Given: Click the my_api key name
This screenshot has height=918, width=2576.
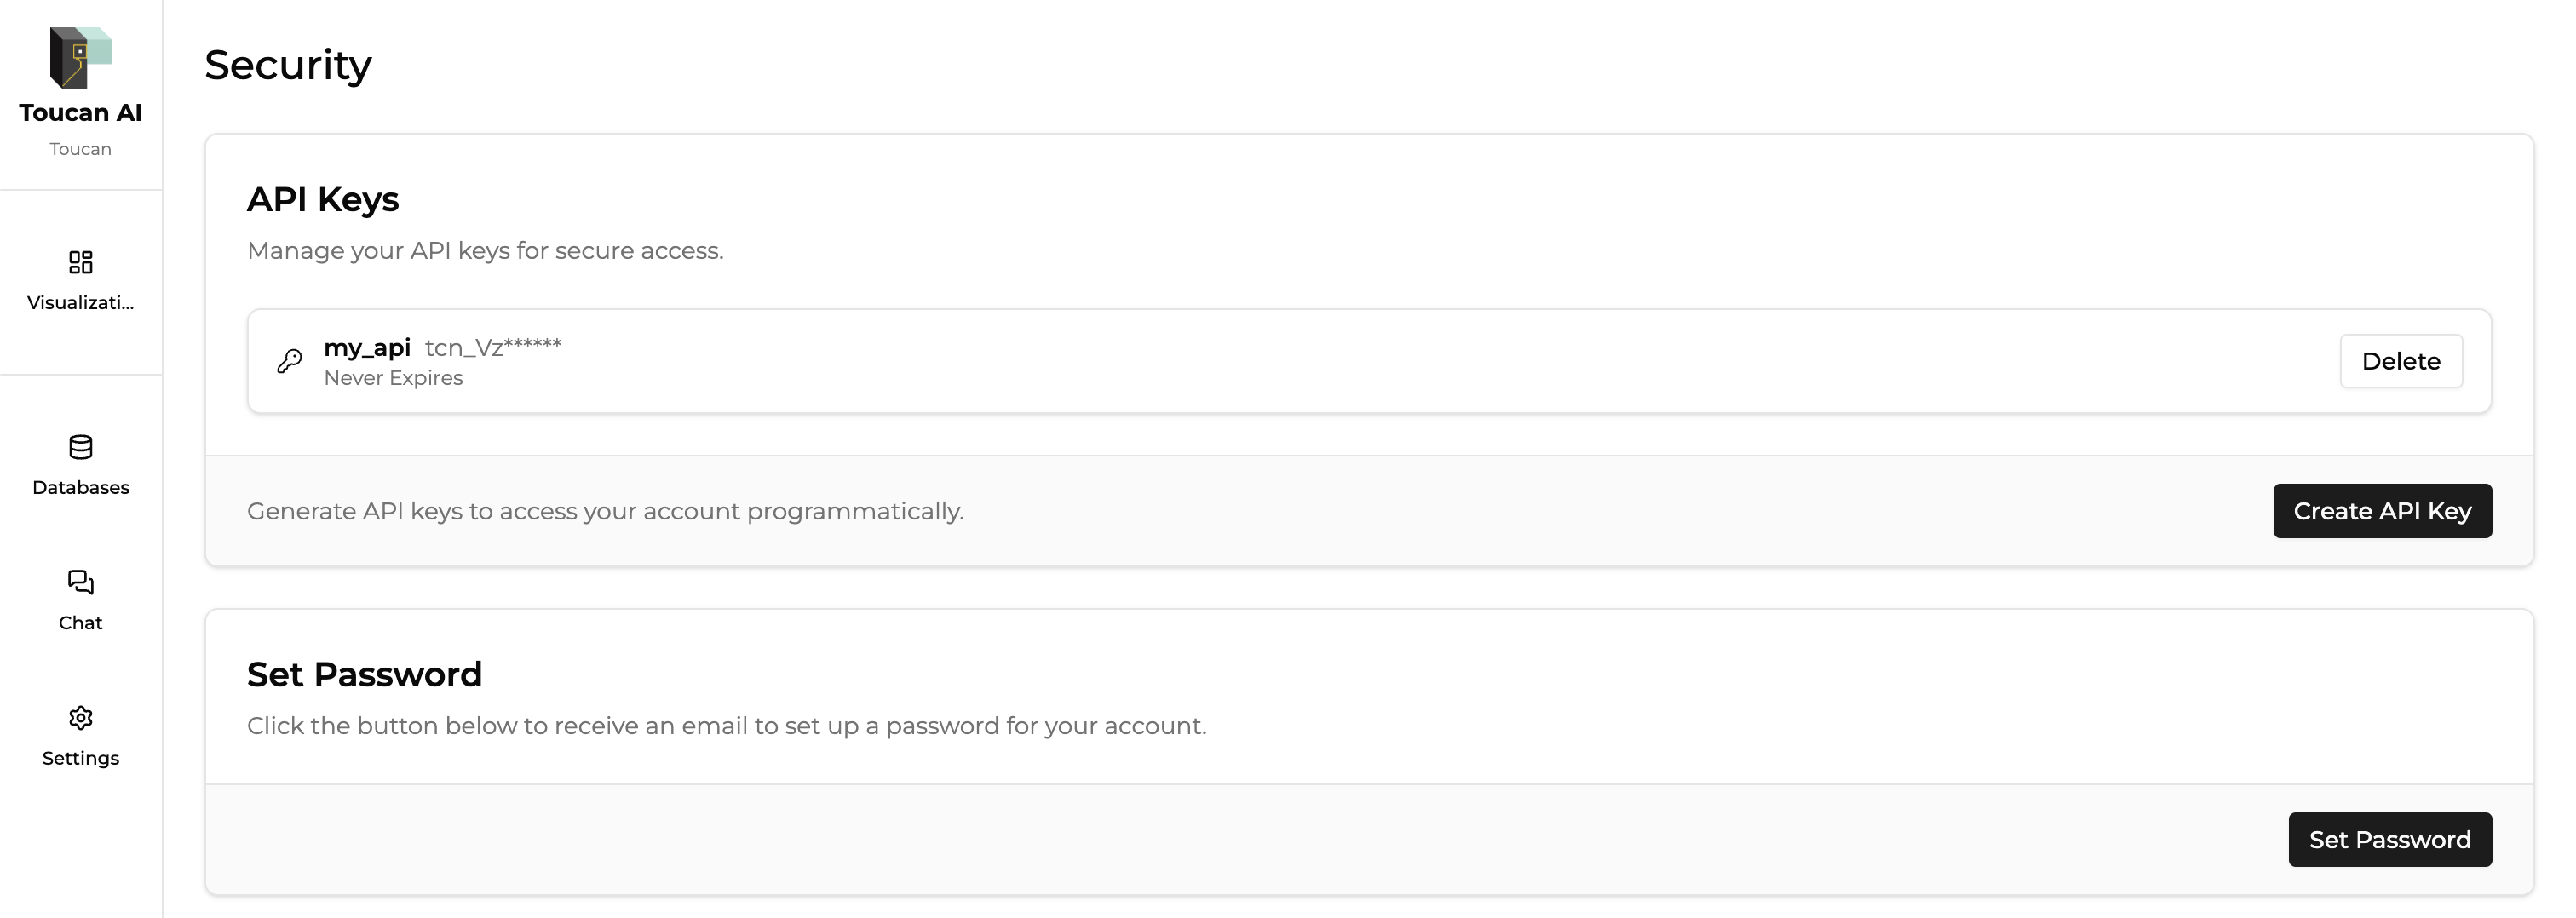Looking at the screenshot, I should point(367,348).
